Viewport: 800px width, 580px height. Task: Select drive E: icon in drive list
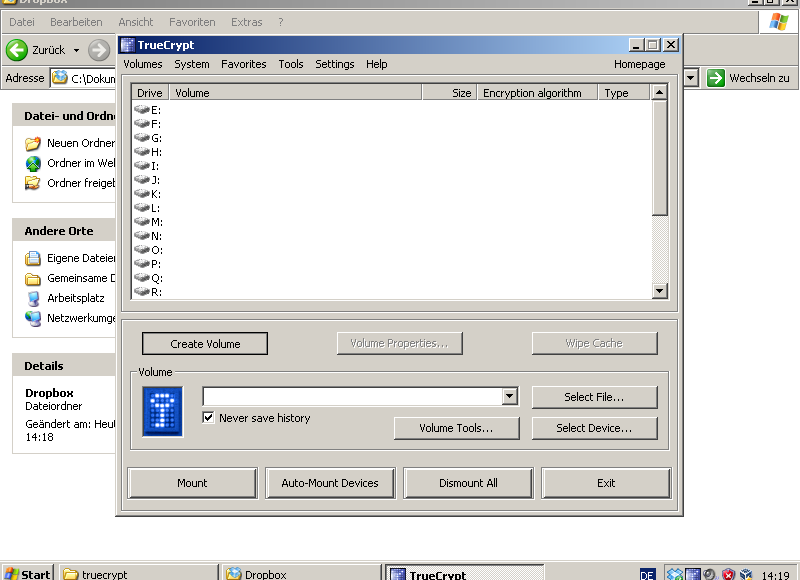tap(142, 110)
